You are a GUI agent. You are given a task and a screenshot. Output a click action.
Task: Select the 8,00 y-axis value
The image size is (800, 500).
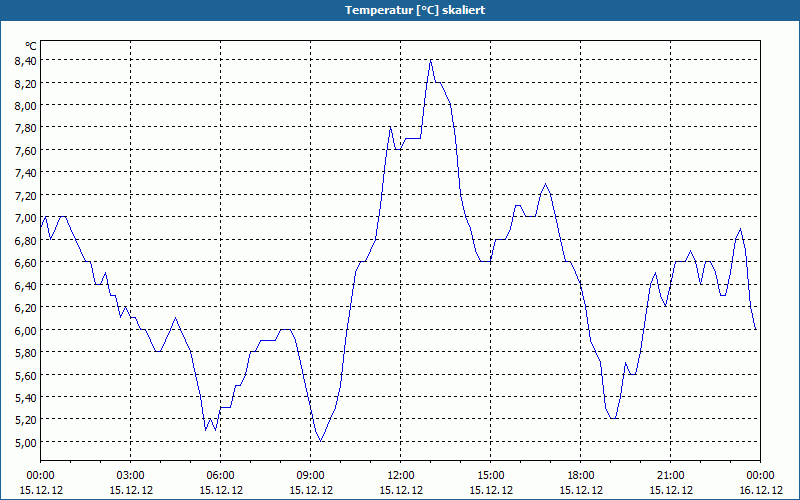coord(26,106)
